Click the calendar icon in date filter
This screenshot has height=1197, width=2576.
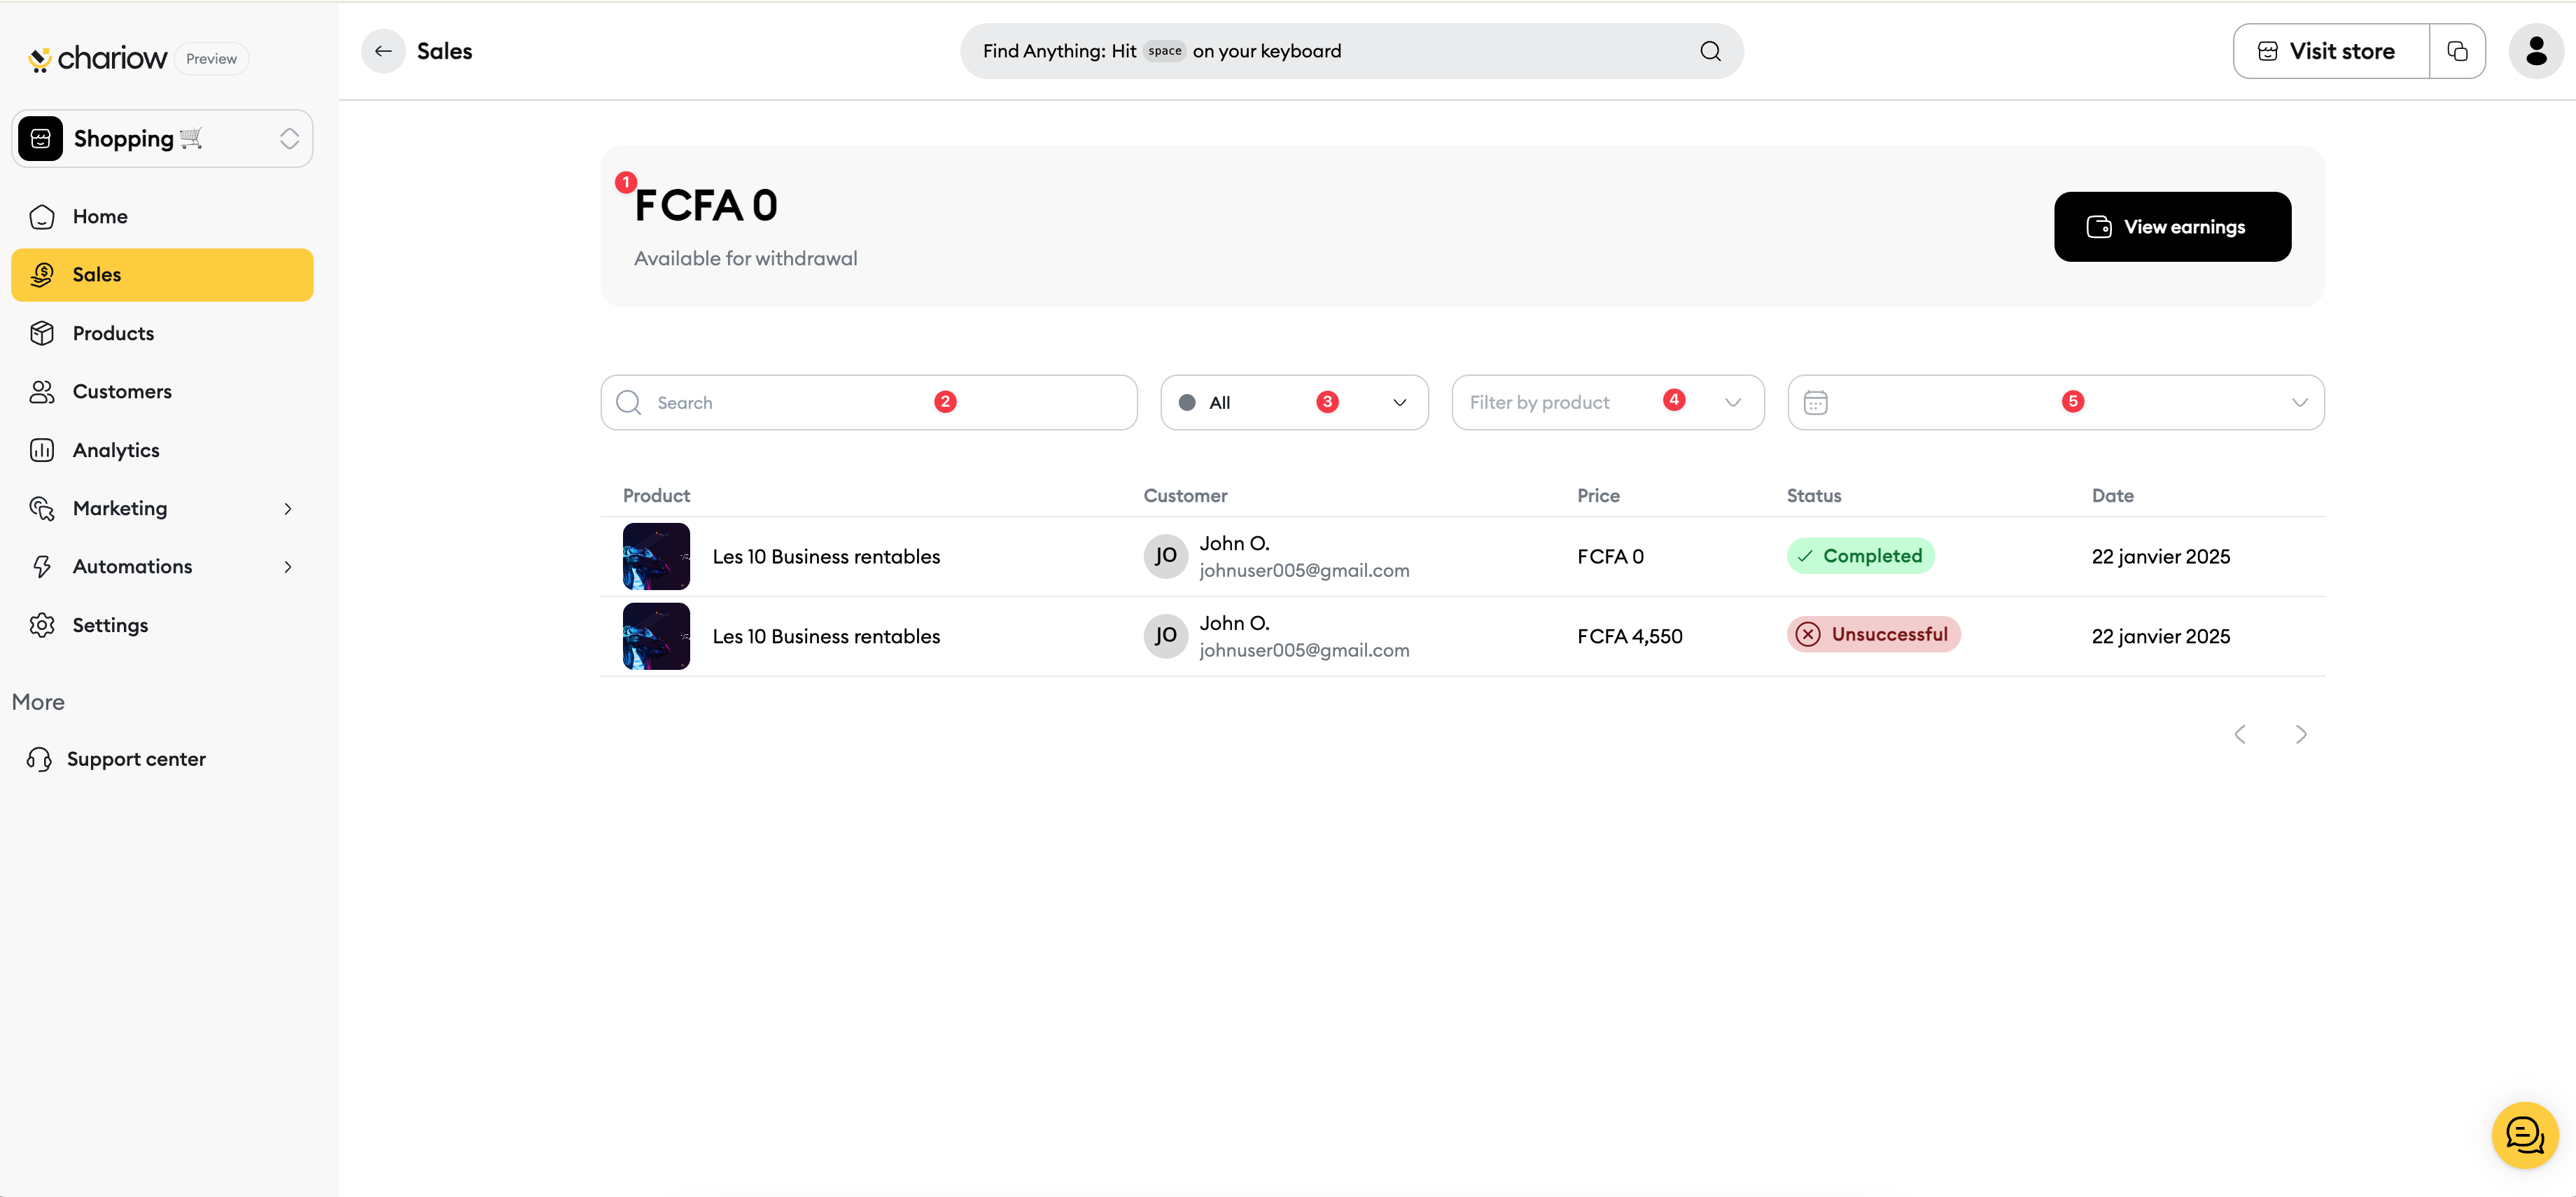tap(1815, 403)
